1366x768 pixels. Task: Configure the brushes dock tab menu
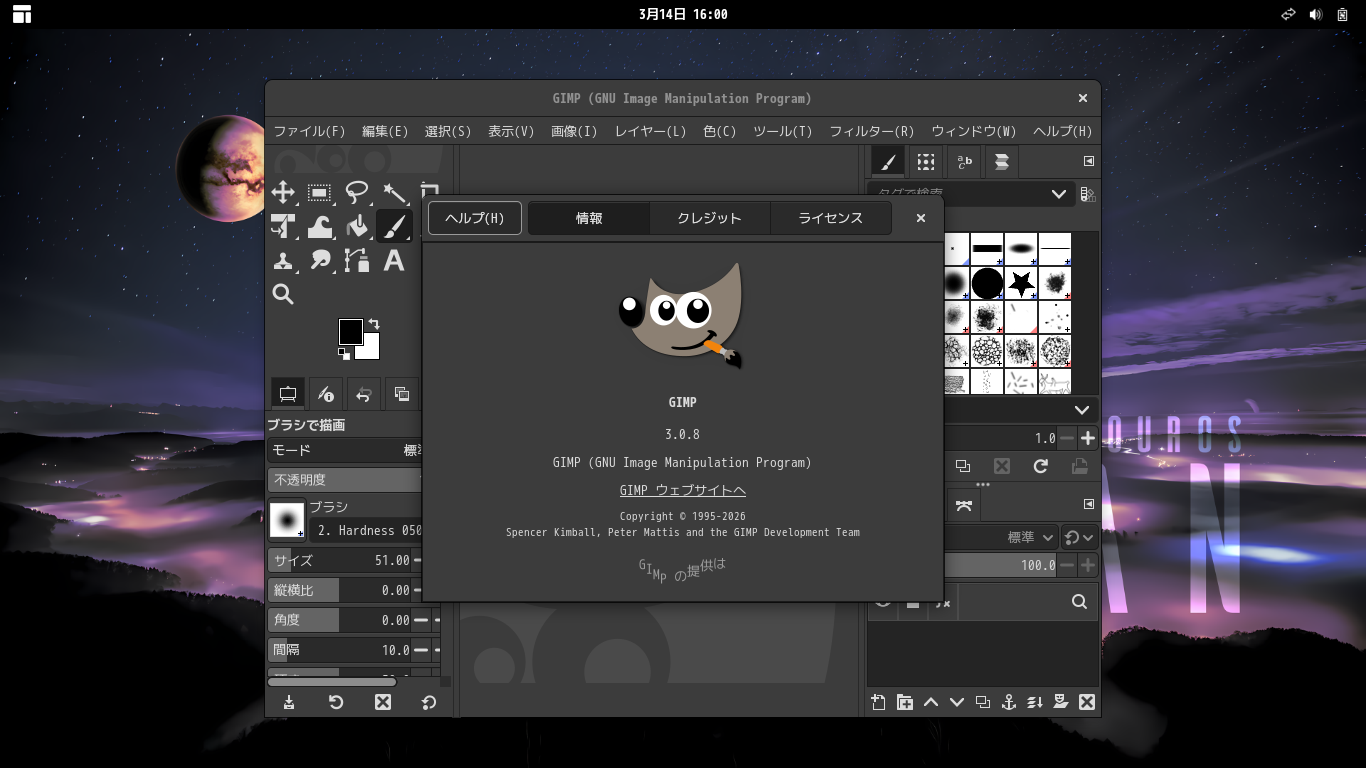(1089, 161)
